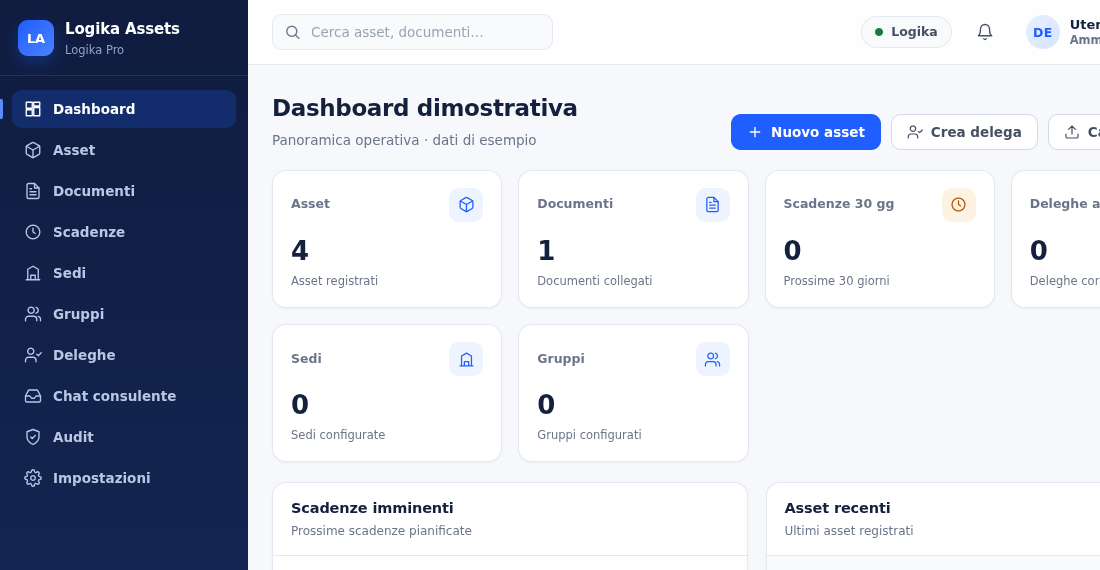The height and width of the screenshot is (570, 1100).
Task: Click the 'Panoramica operativa · dati di esempio' subtitle
Action: pos(404,140)
